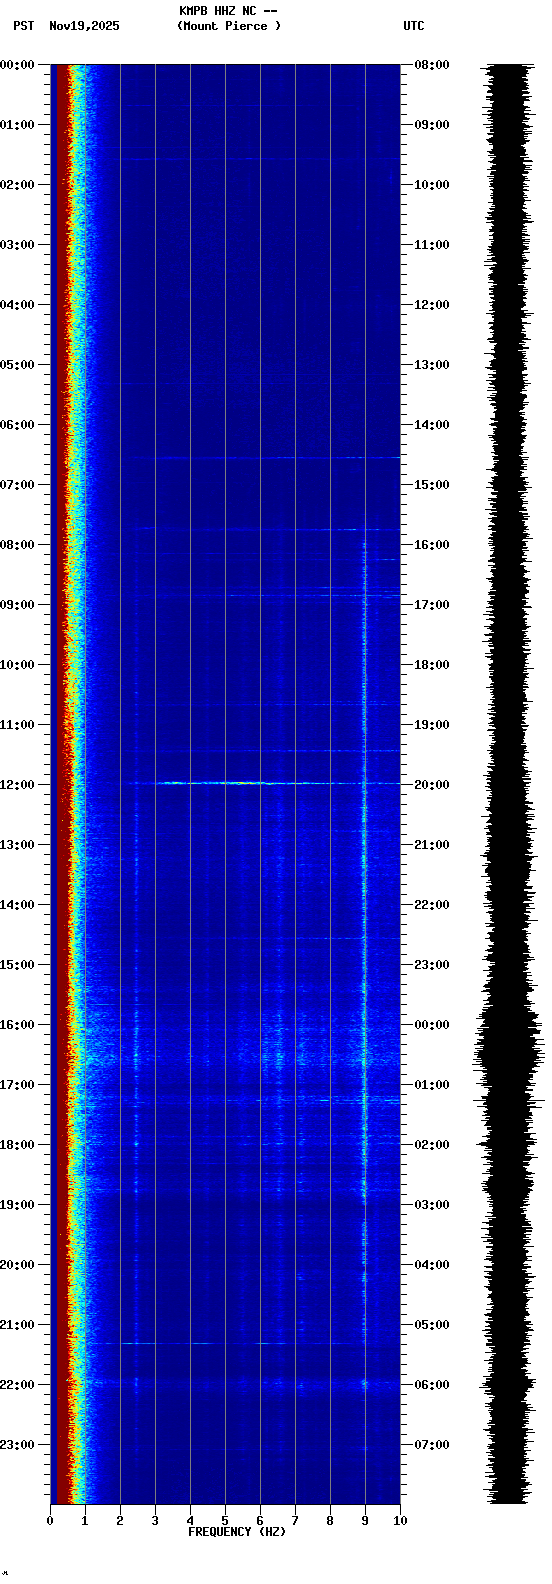Click the '(Mount Pierce )' subtitle
Screen dimensions: 552x1584
229,26
